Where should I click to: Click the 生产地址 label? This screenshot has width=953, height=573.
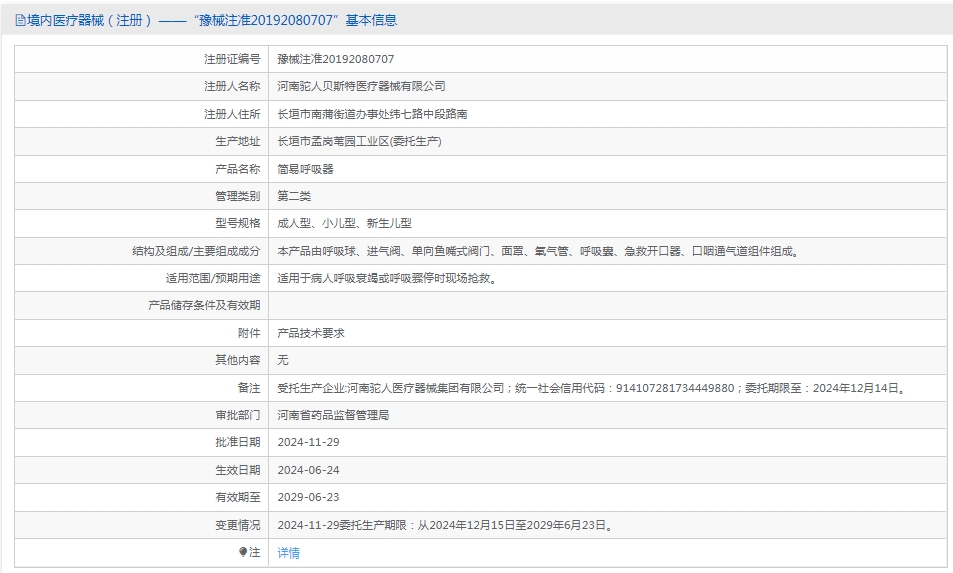237,141
